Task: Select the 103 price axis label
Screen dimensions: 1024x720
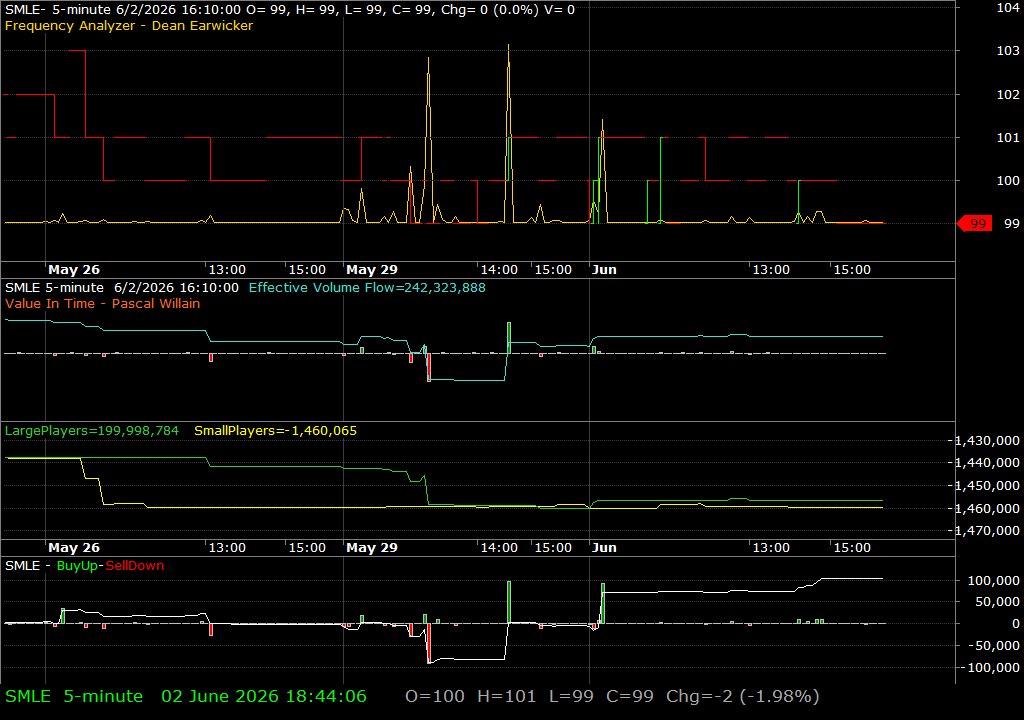Action: 1008,50
